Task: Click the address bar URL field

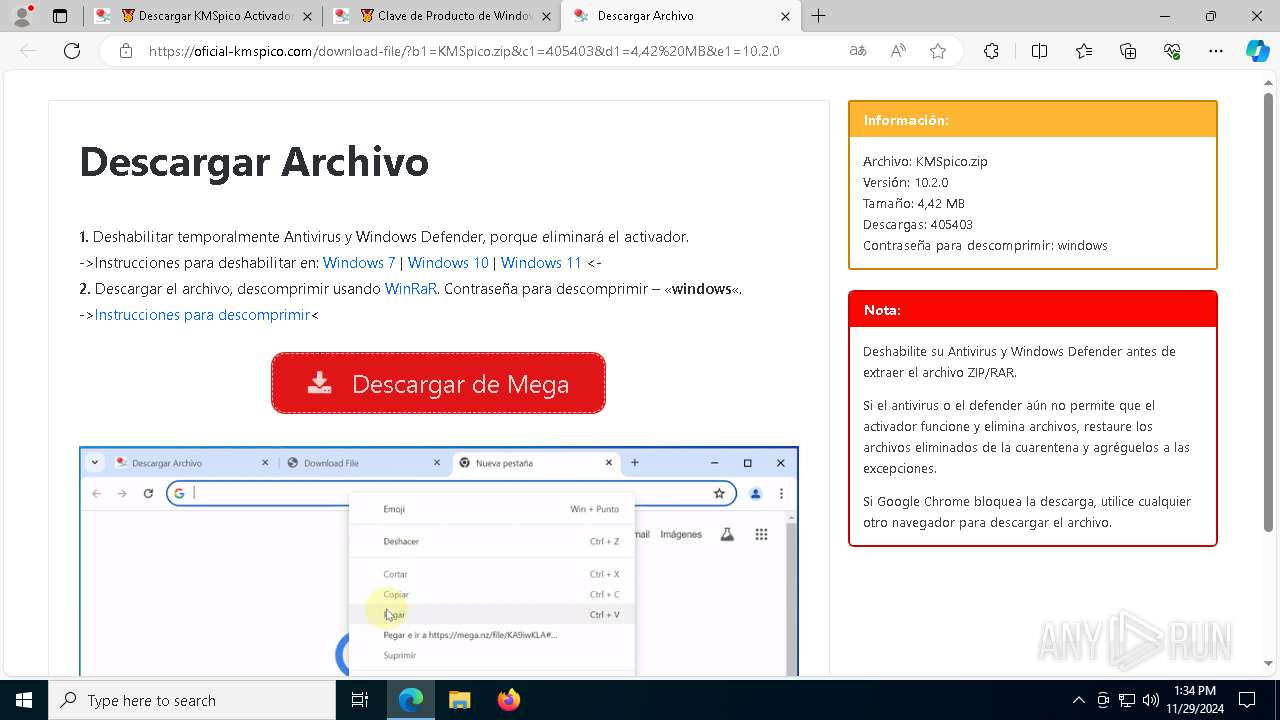Action: pyautogui.click(x=464, y=51)
